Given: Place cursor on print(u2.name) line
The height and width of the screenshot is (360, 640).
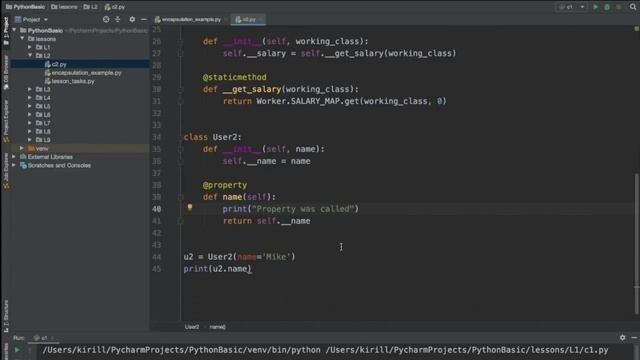Looking at the screenshot, I should (x=218, y=269).
